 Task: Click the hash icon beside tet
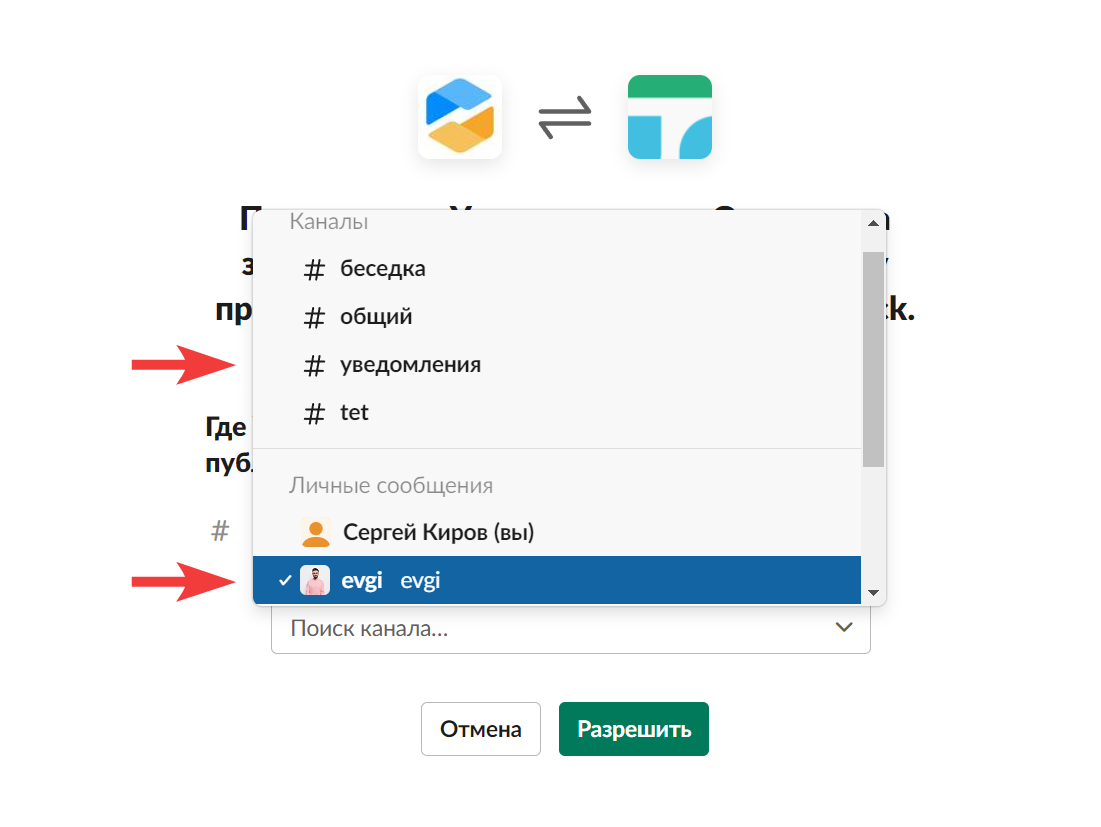pos(314,414)
